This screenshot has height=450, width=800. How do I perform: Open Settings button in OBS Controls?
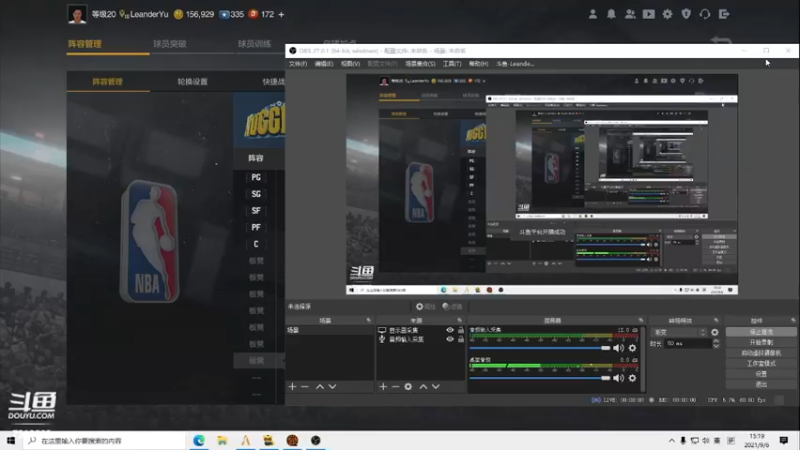point(761,374)
